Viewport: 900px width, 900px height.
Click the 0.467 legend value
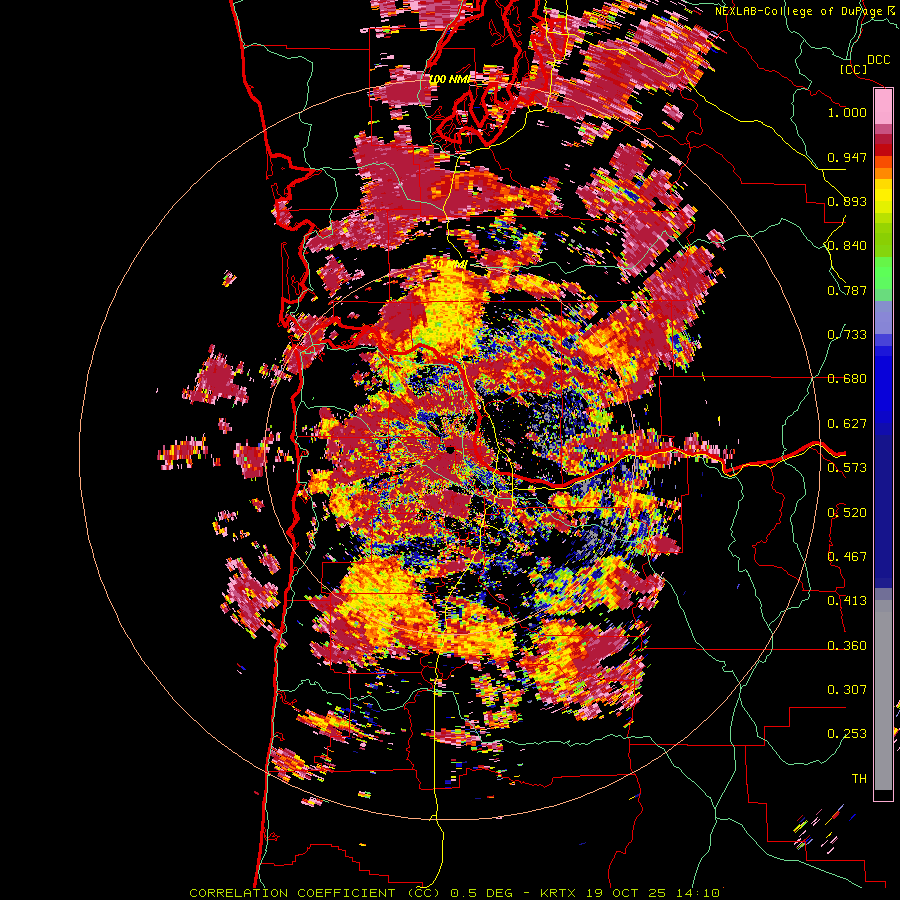847,557
